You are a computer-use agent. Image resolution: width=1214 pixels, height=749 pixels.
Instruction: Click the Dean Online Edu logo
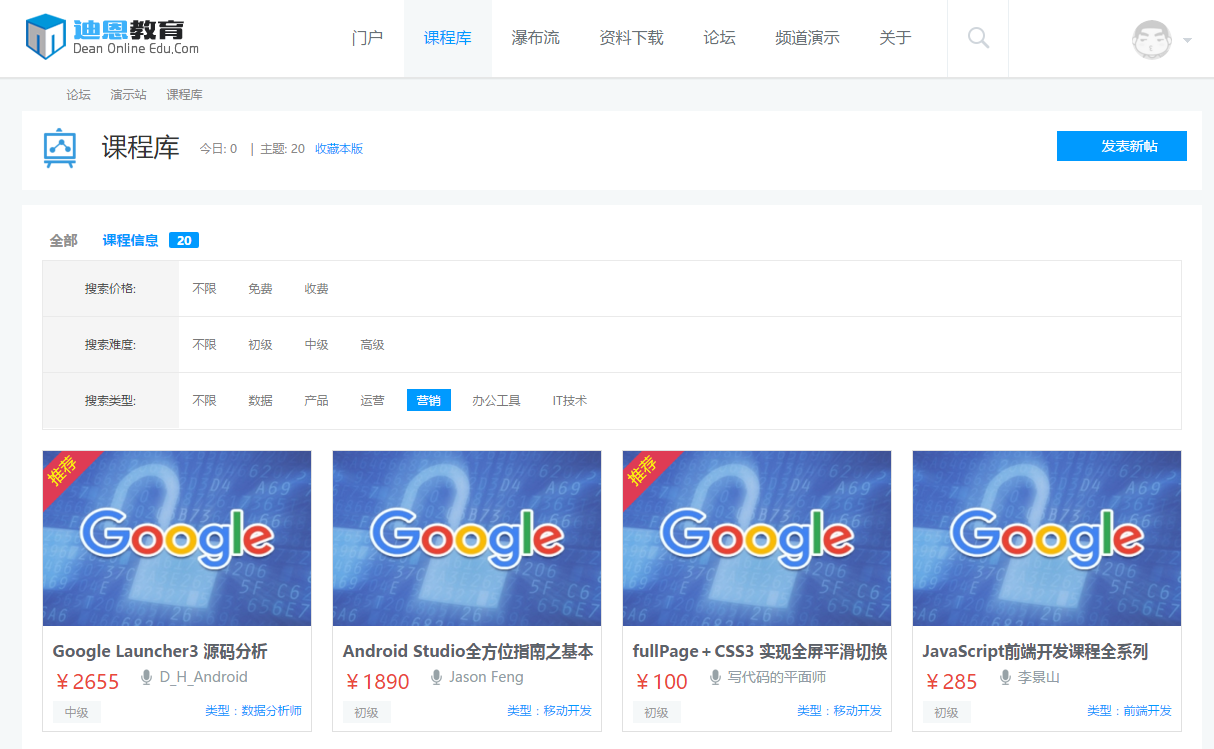(112, 37)
